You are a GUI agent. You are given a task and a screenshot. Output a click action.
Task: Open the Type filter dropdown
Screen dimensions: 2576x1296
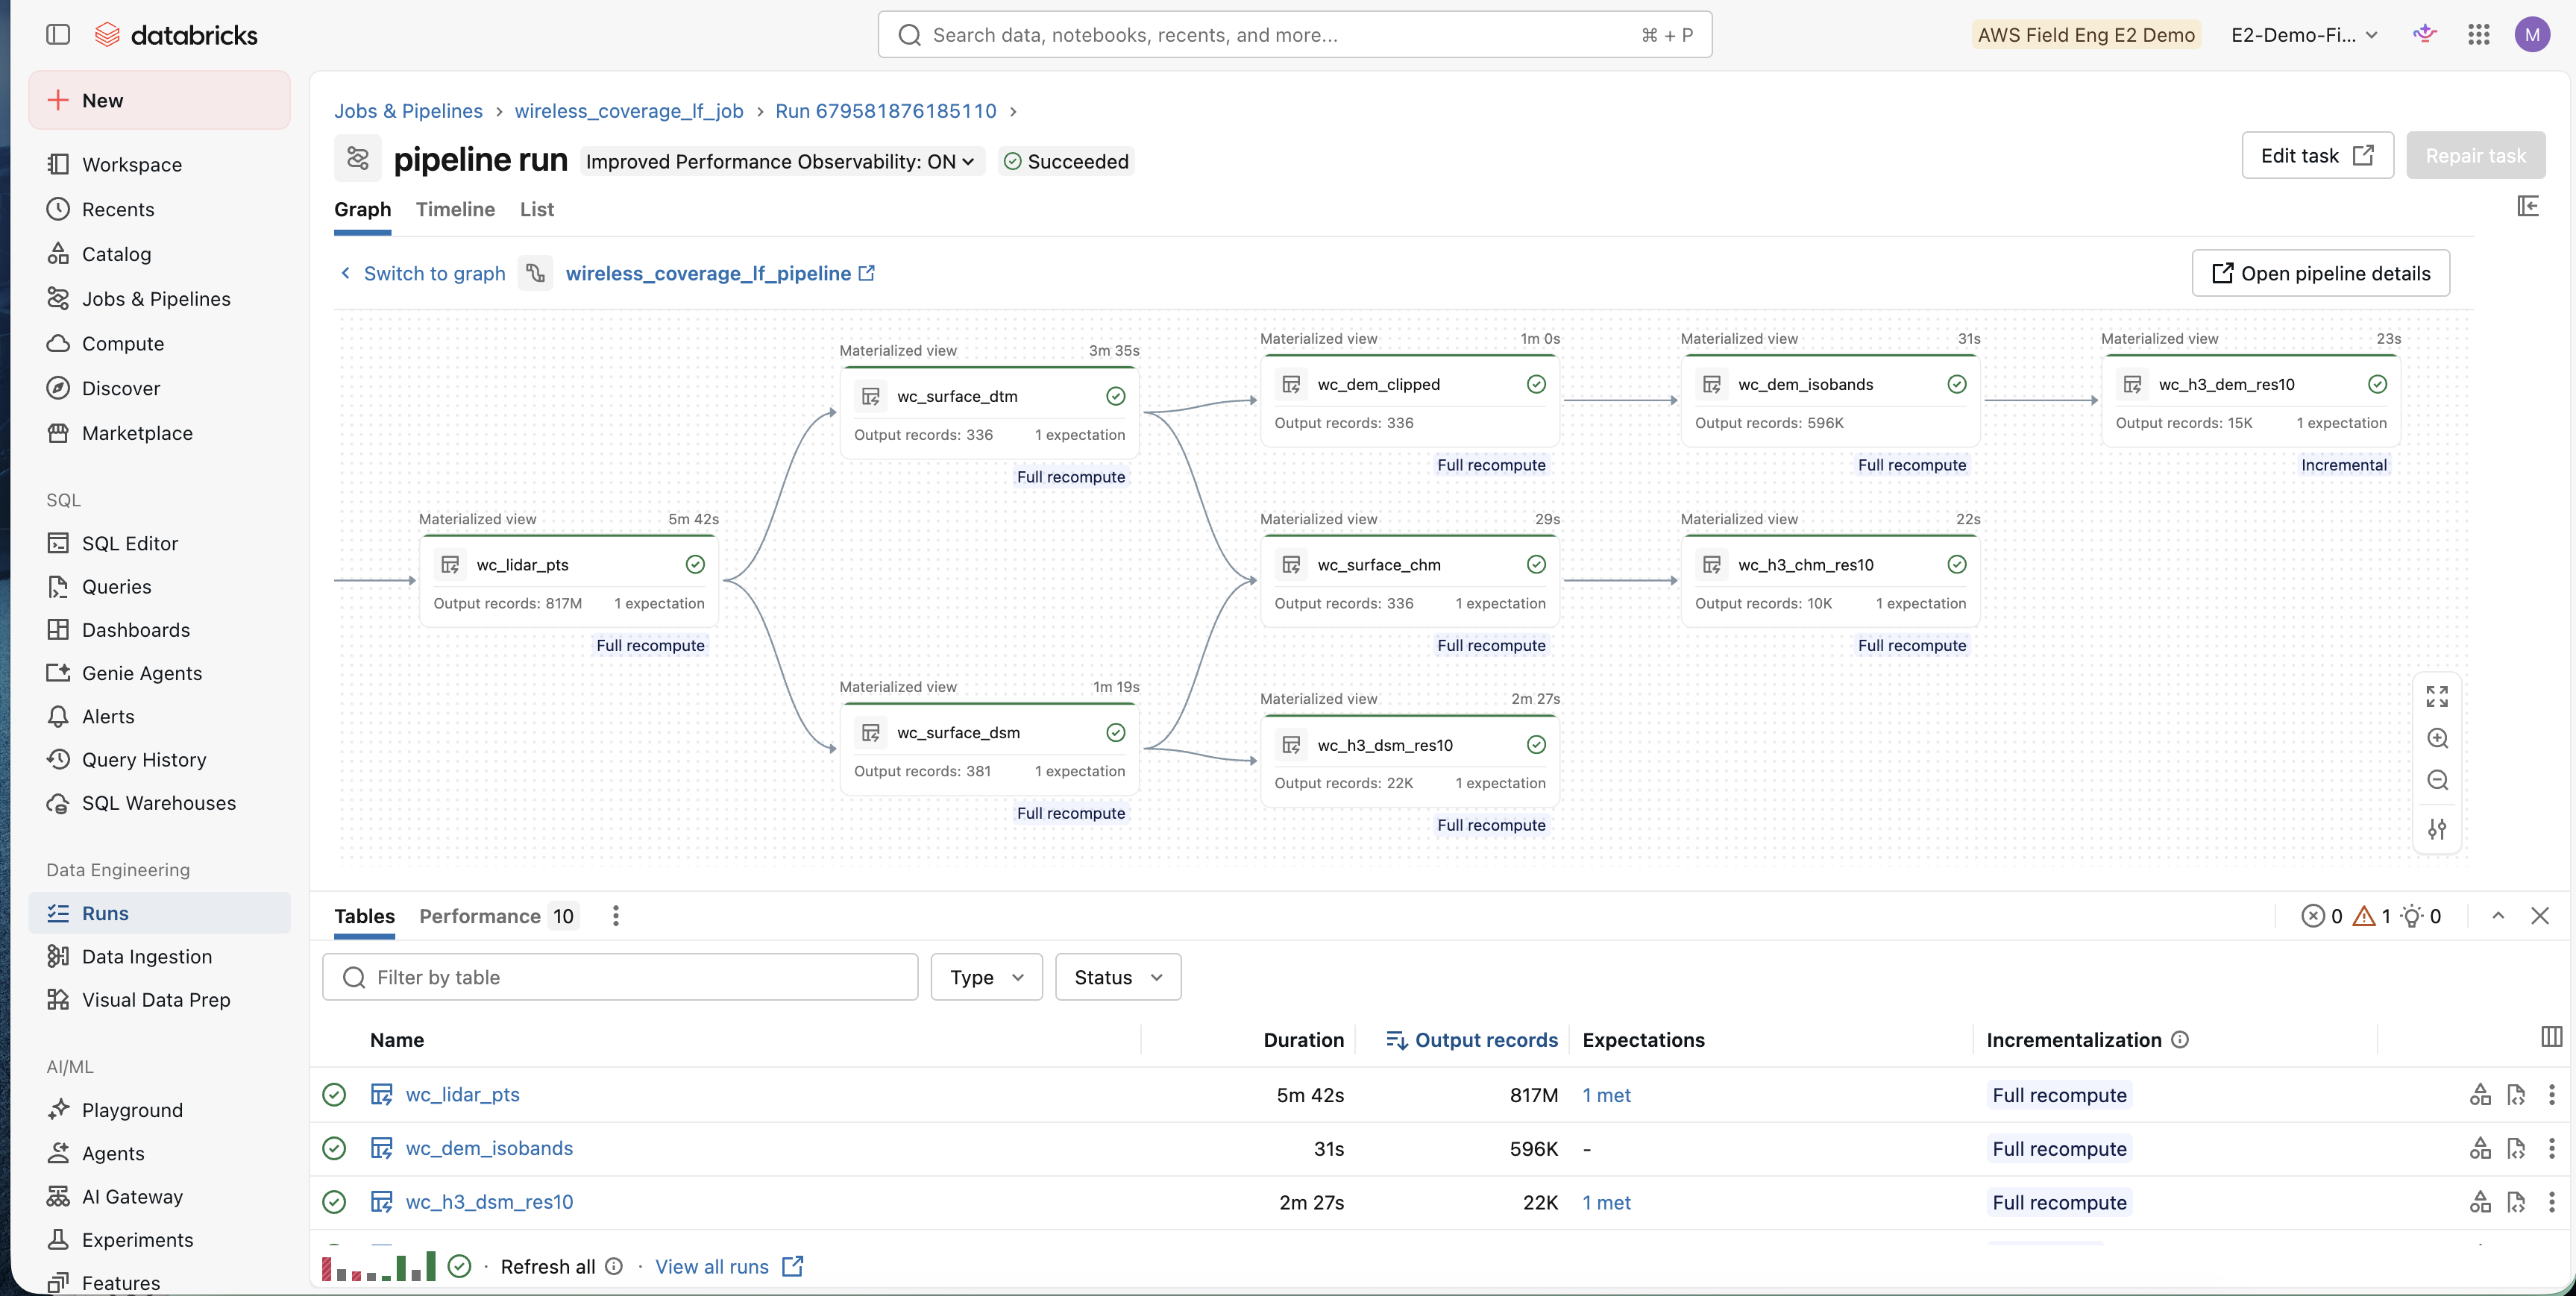point(986,977)
